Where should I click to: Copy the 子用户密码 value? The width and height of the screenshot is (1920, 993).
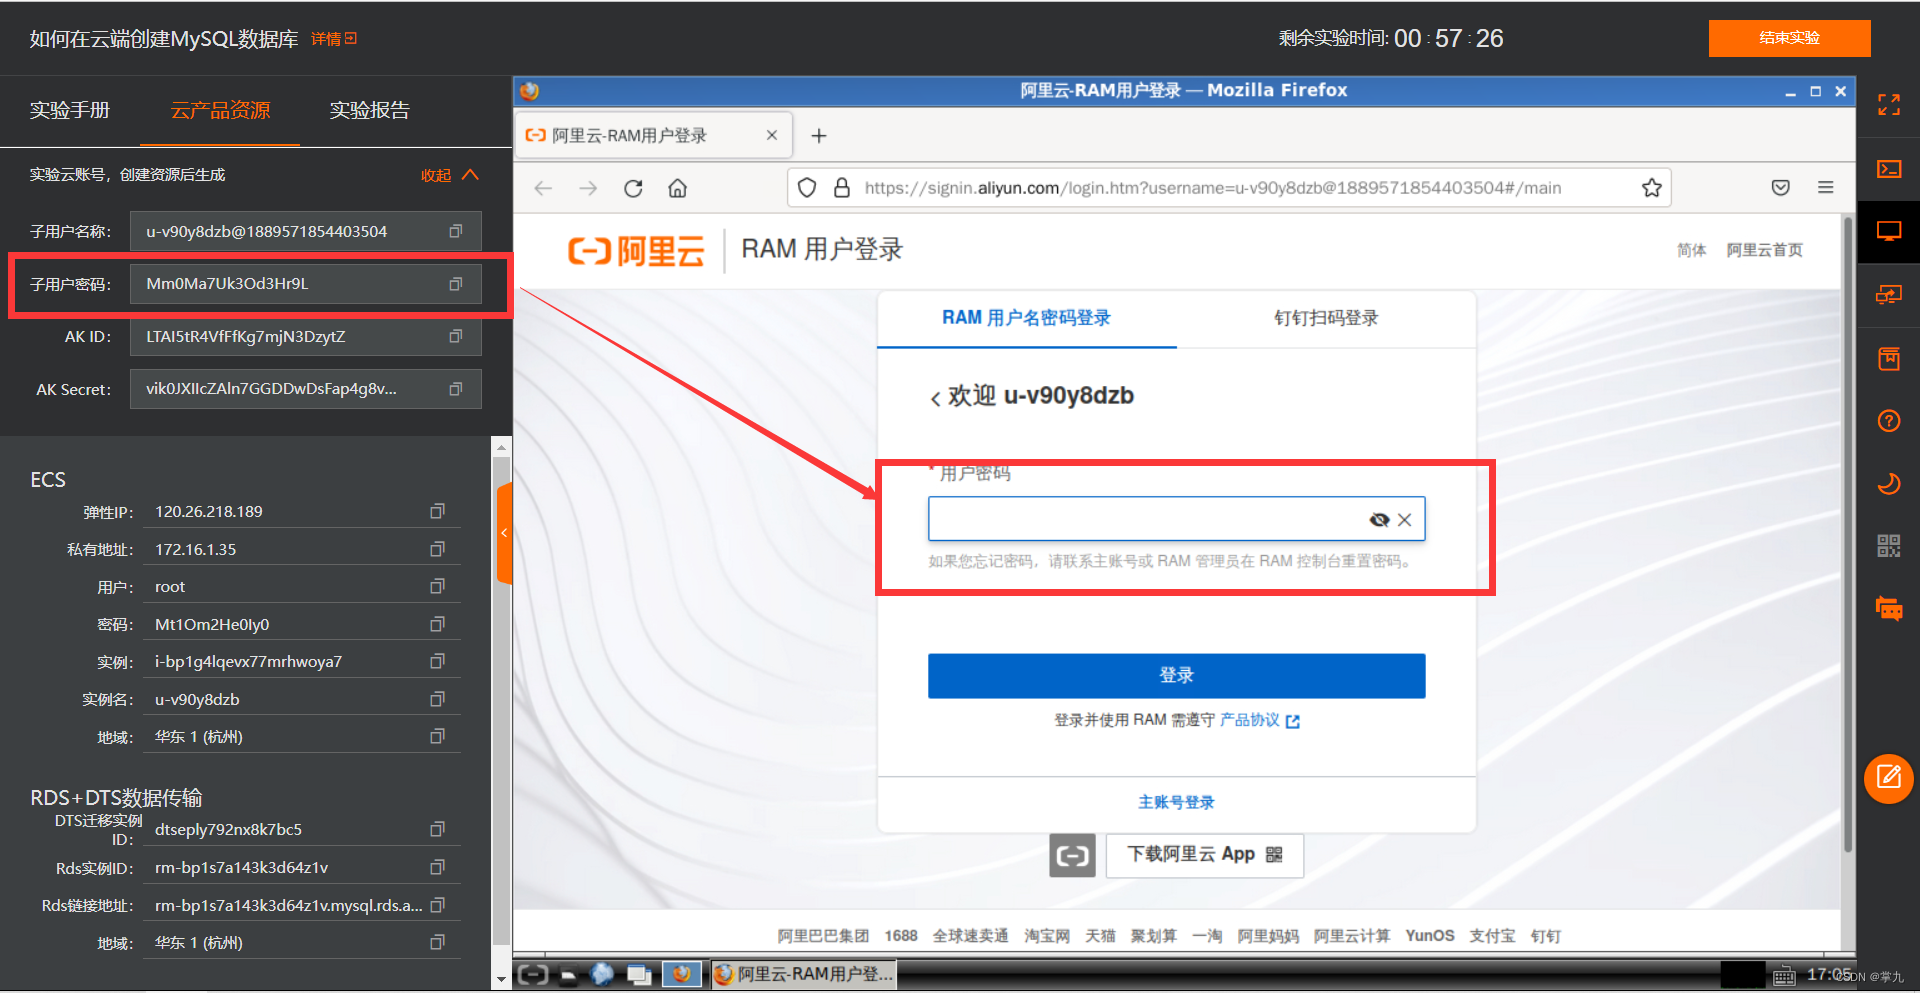coord(456,284)
